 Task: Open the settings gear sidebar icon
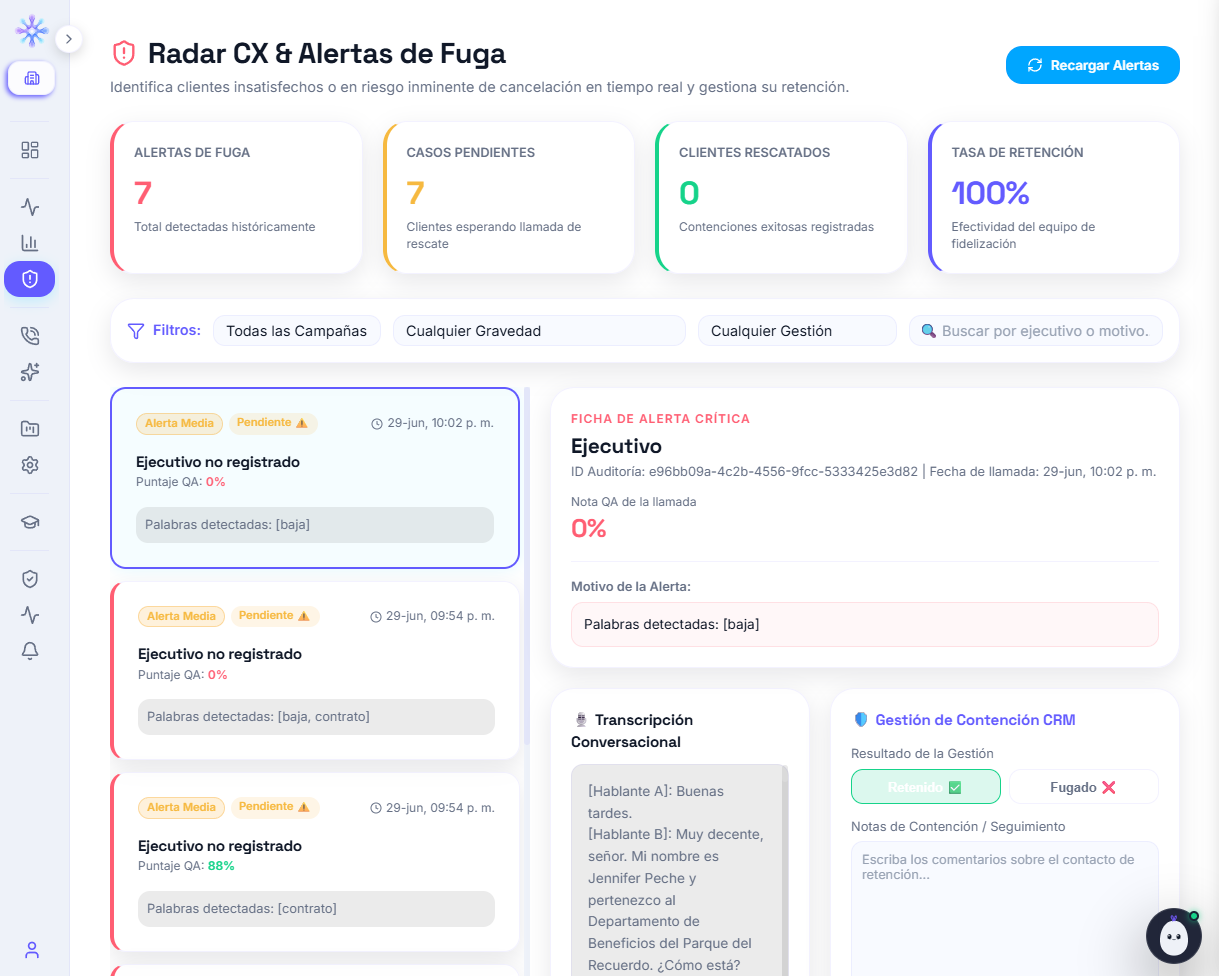coord(30,465)
